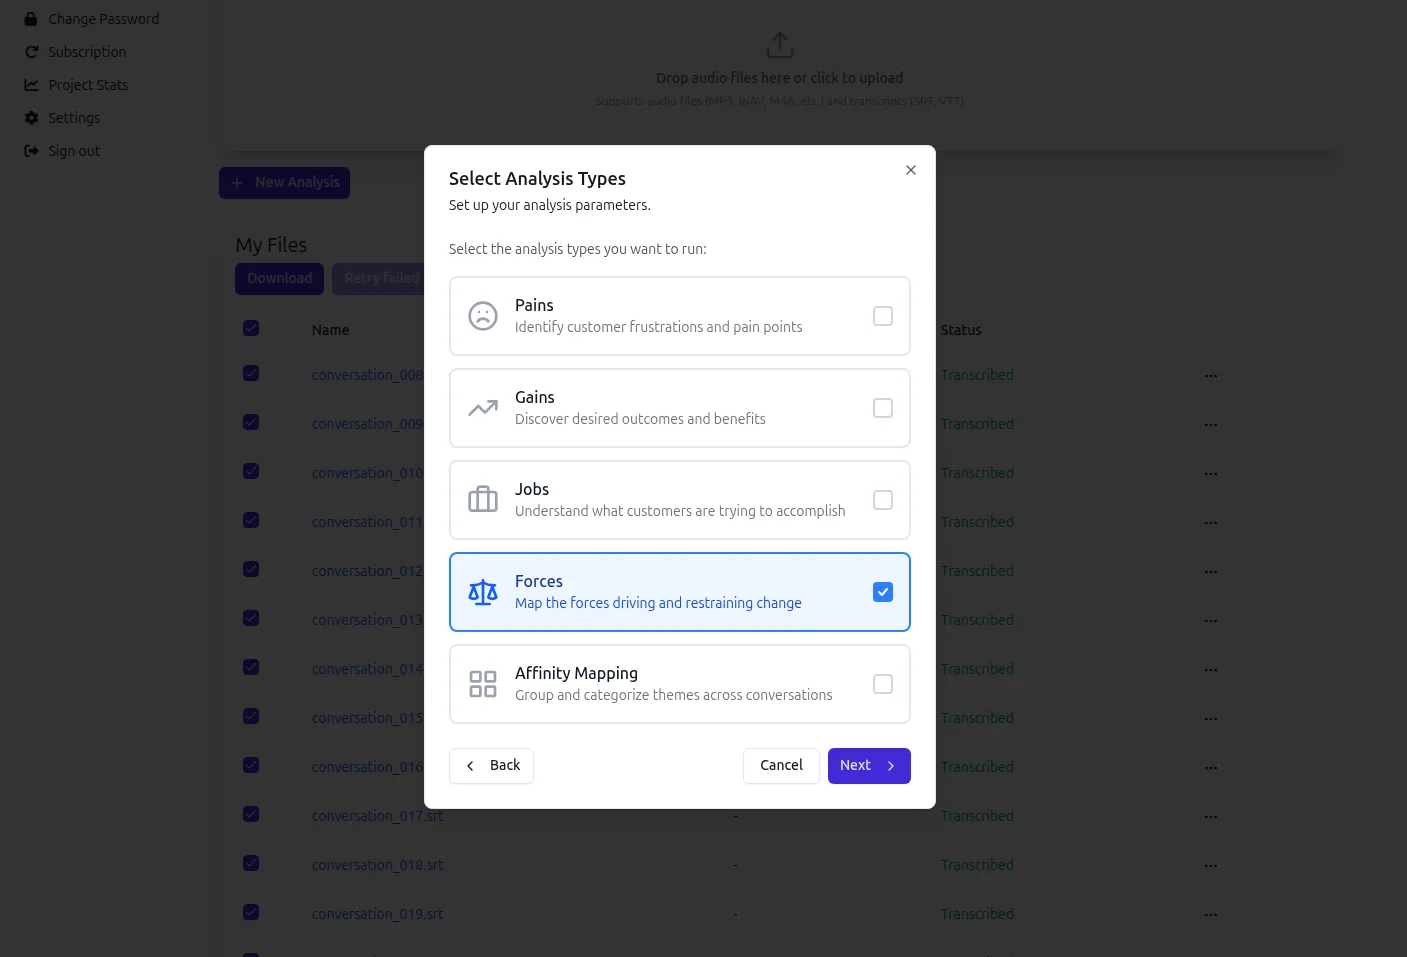Click the Cancel button
This screenshot has height=957, width=1407.
point(781,766)
